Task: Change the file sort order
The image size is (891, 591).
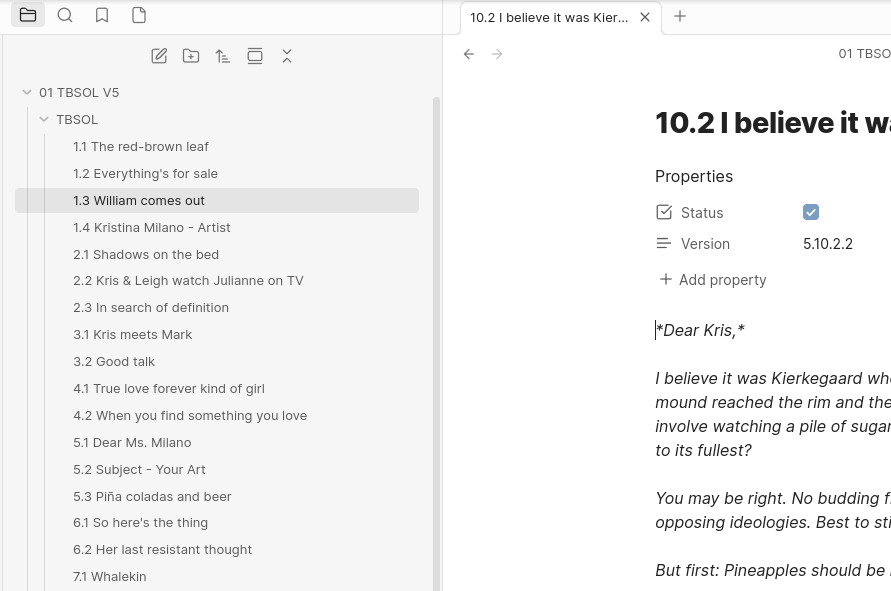Action: tap(223, 56)
